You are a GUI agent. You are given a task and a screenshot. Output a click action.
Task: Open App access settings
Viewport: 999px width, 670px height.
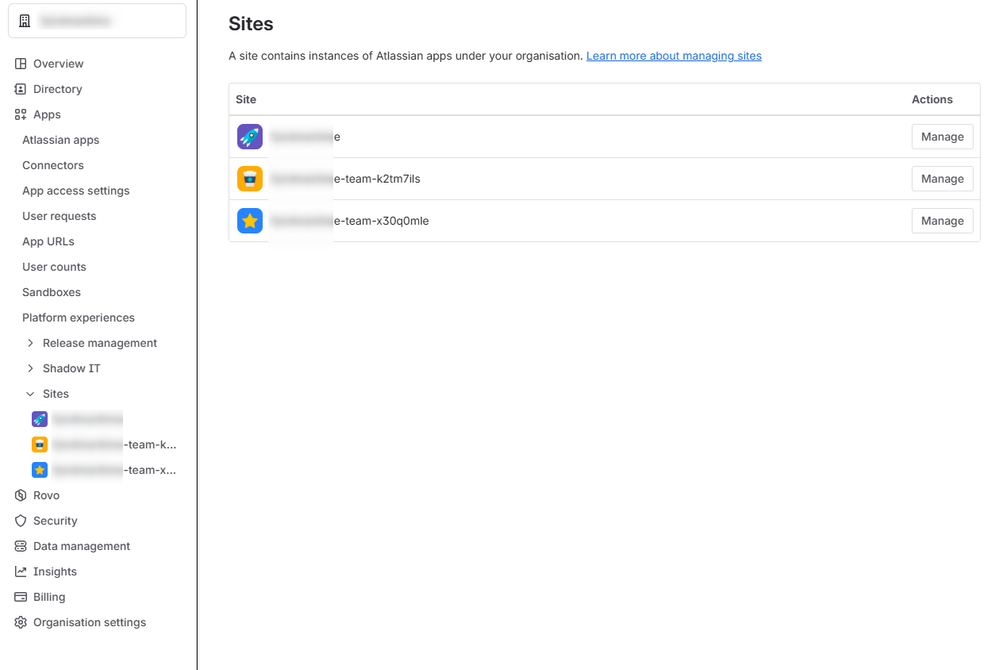pyautogui.click(x=76, y=191)
